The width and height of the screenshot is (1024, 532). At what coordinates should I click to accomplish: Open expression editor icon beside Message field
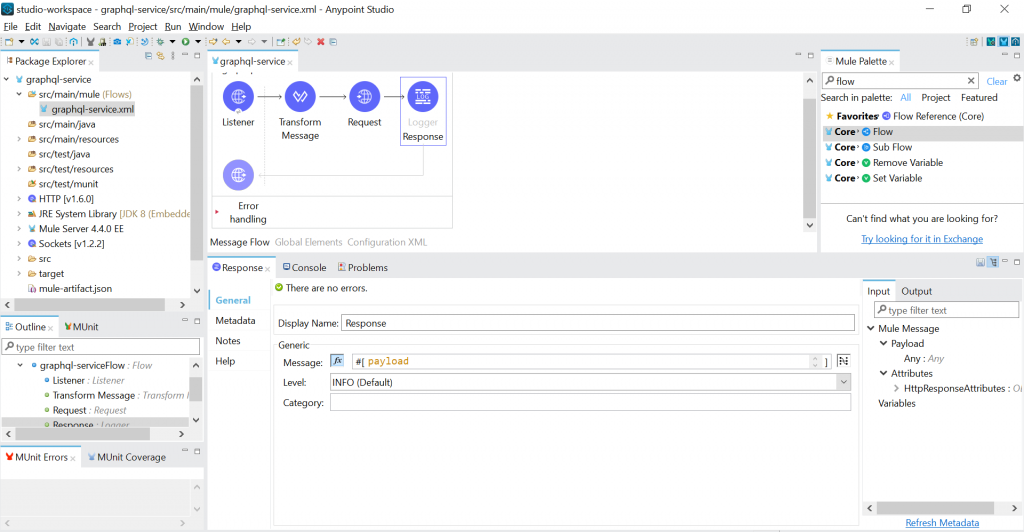coord(843,361)
